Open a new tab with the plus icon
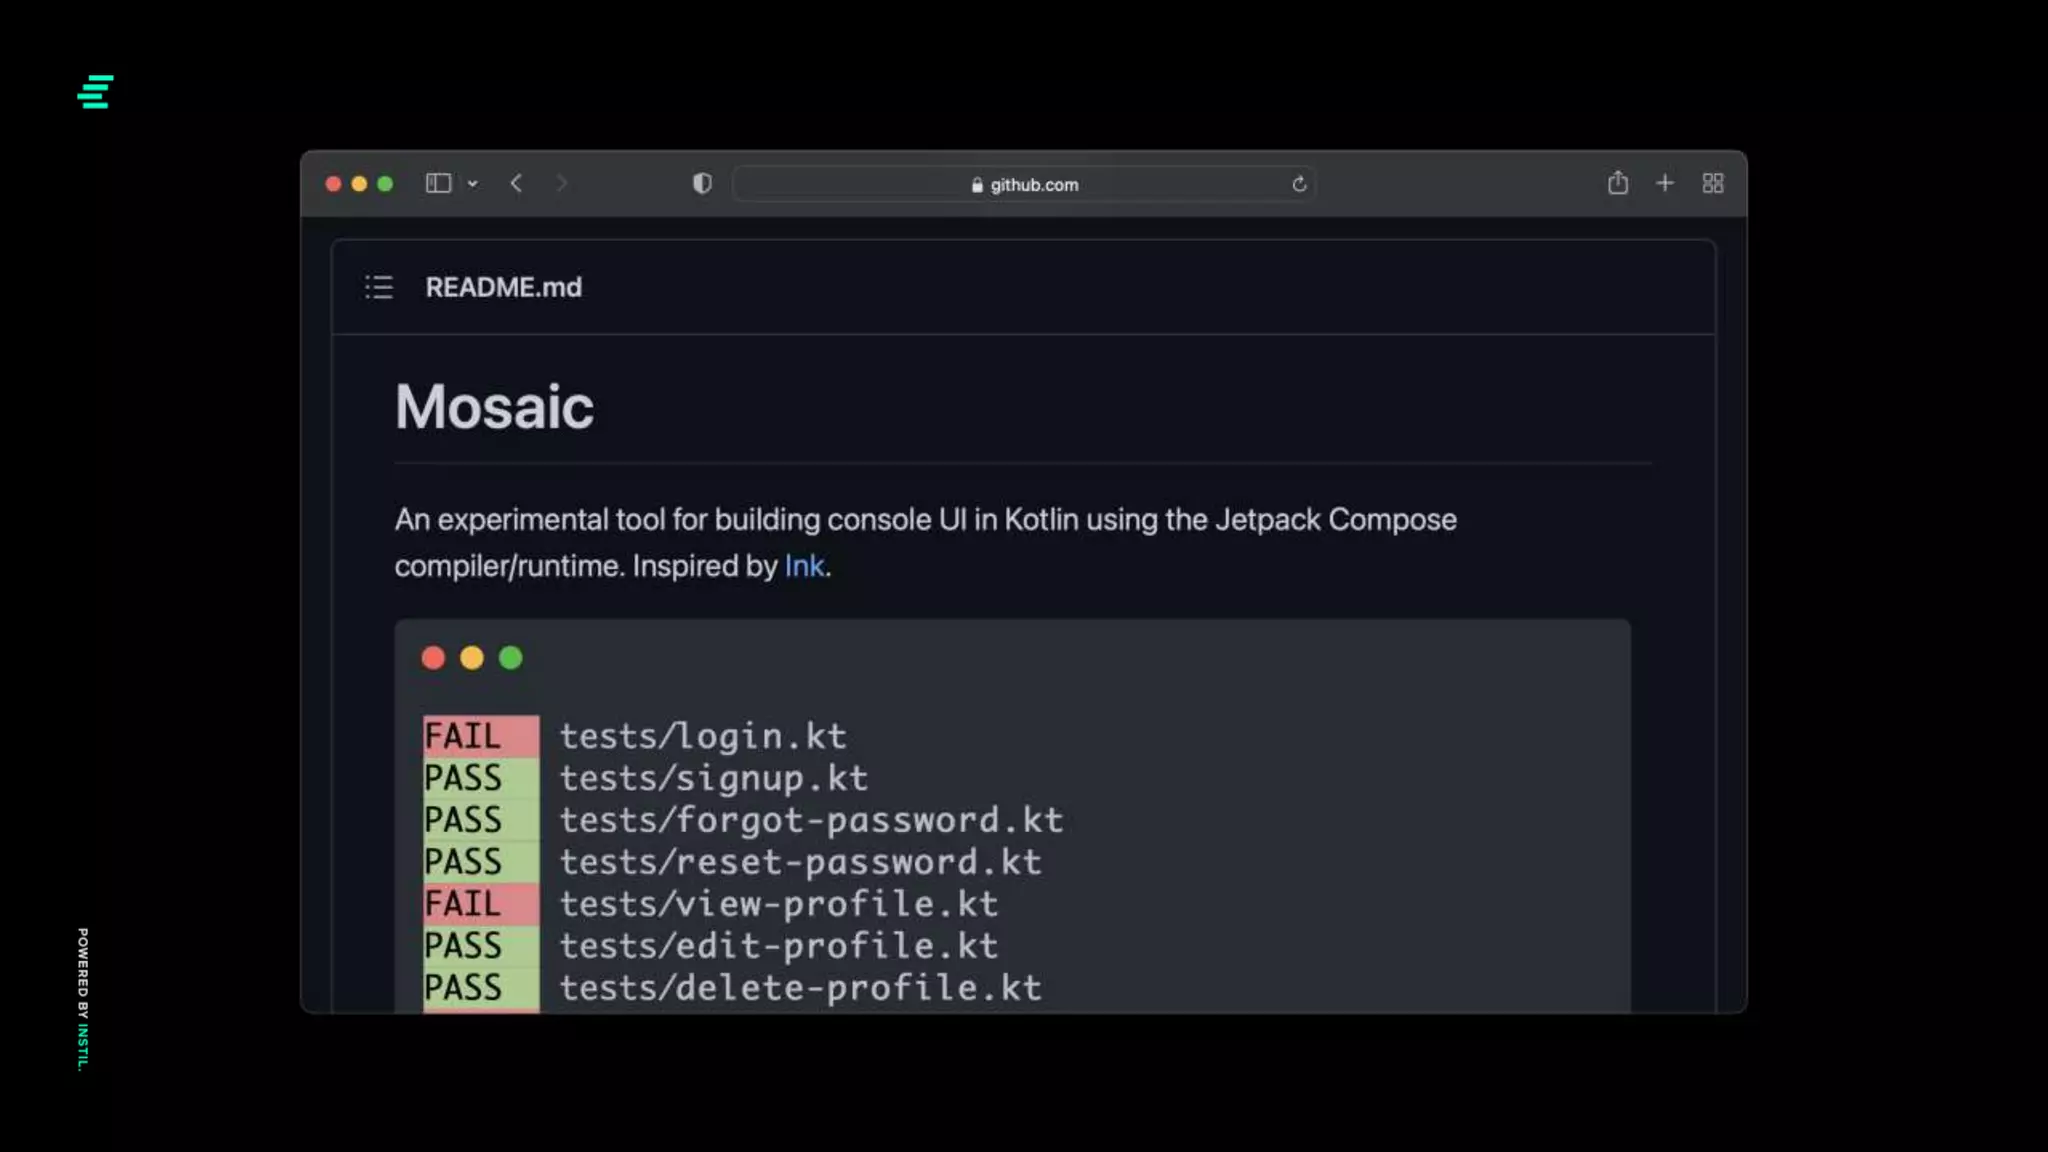2048x1152 pixels. tap(1664, 183)
